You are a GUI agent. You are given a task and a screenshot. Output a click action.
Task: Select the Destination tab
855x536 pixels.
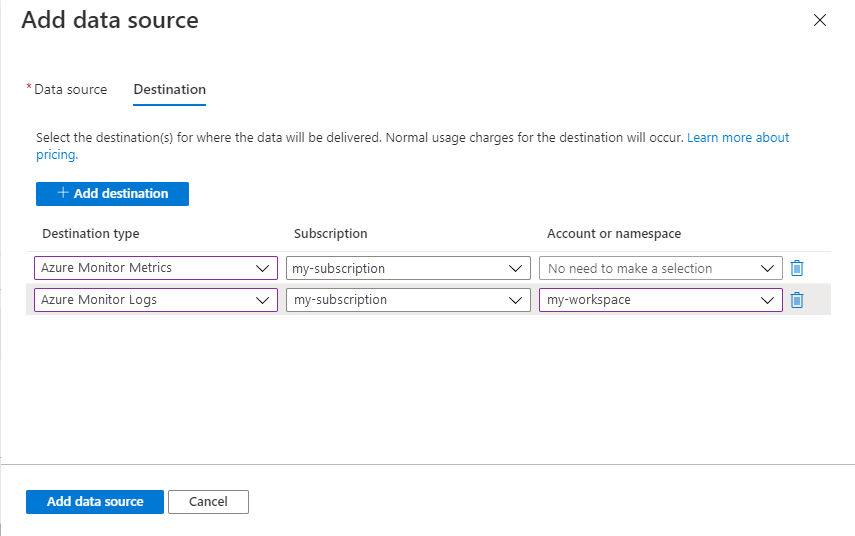pos(169,89)
